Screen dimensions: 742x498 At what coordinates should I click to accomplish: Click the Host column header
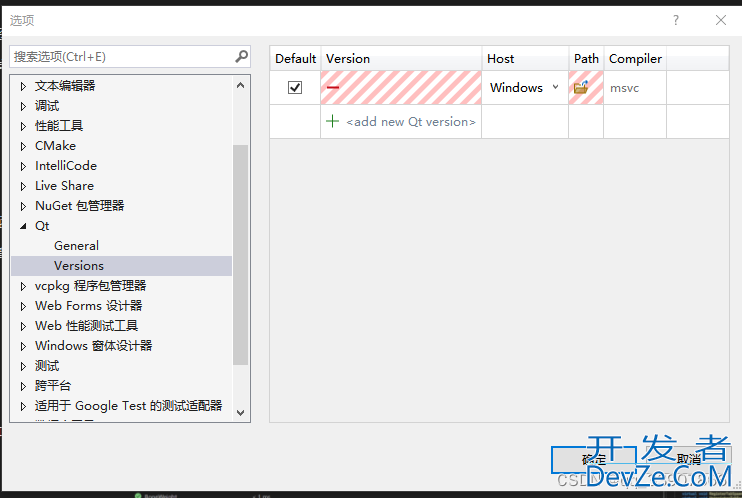tap(525, 59)
